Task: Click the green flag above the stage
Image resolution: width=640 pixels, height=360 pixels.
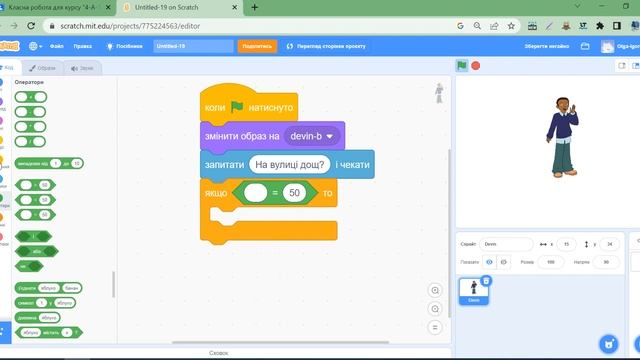Action: point(462,65)
